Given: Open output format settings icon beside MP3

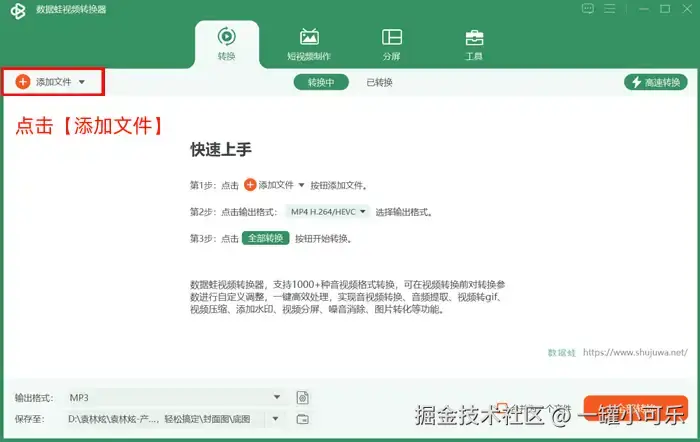Looking at the screenshot, I should point(303,397).
